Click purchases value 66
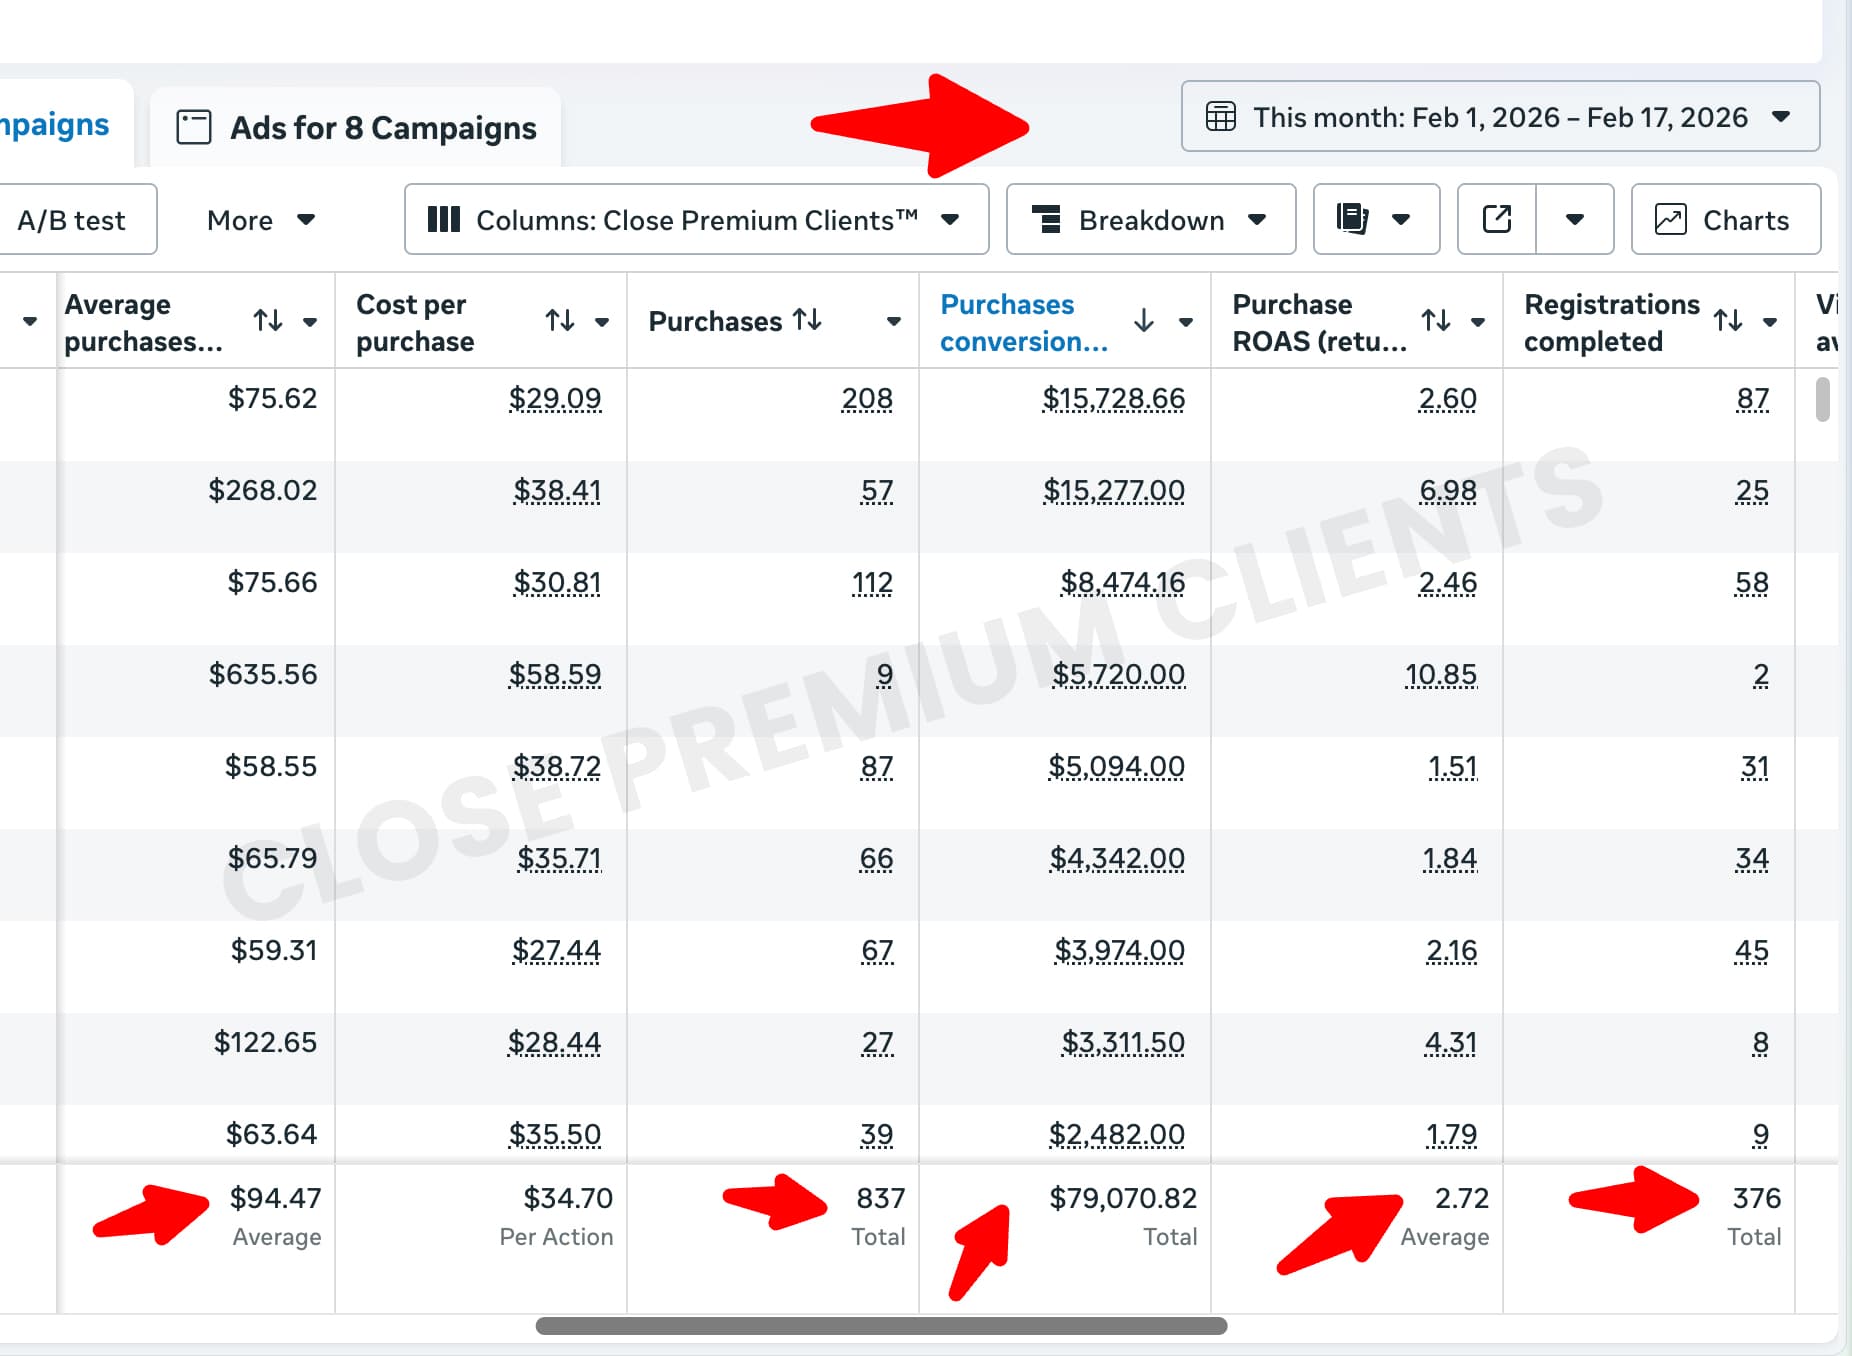Image resolution: width=1852 pixels, height=1356 pixels. coord(876,859)
